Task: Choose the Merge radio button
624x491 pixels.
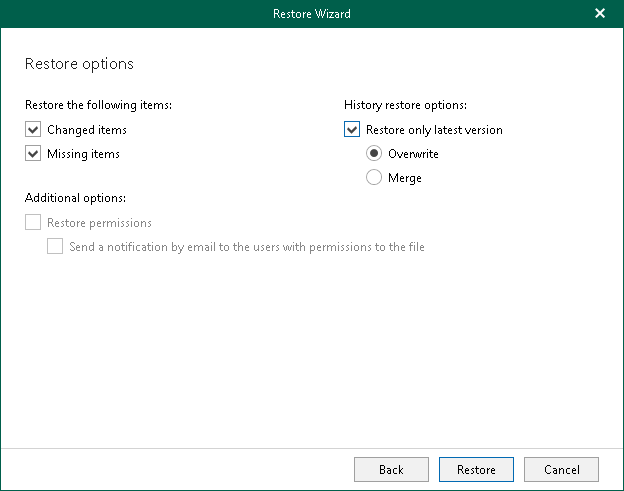Action: tap(374, 178)
